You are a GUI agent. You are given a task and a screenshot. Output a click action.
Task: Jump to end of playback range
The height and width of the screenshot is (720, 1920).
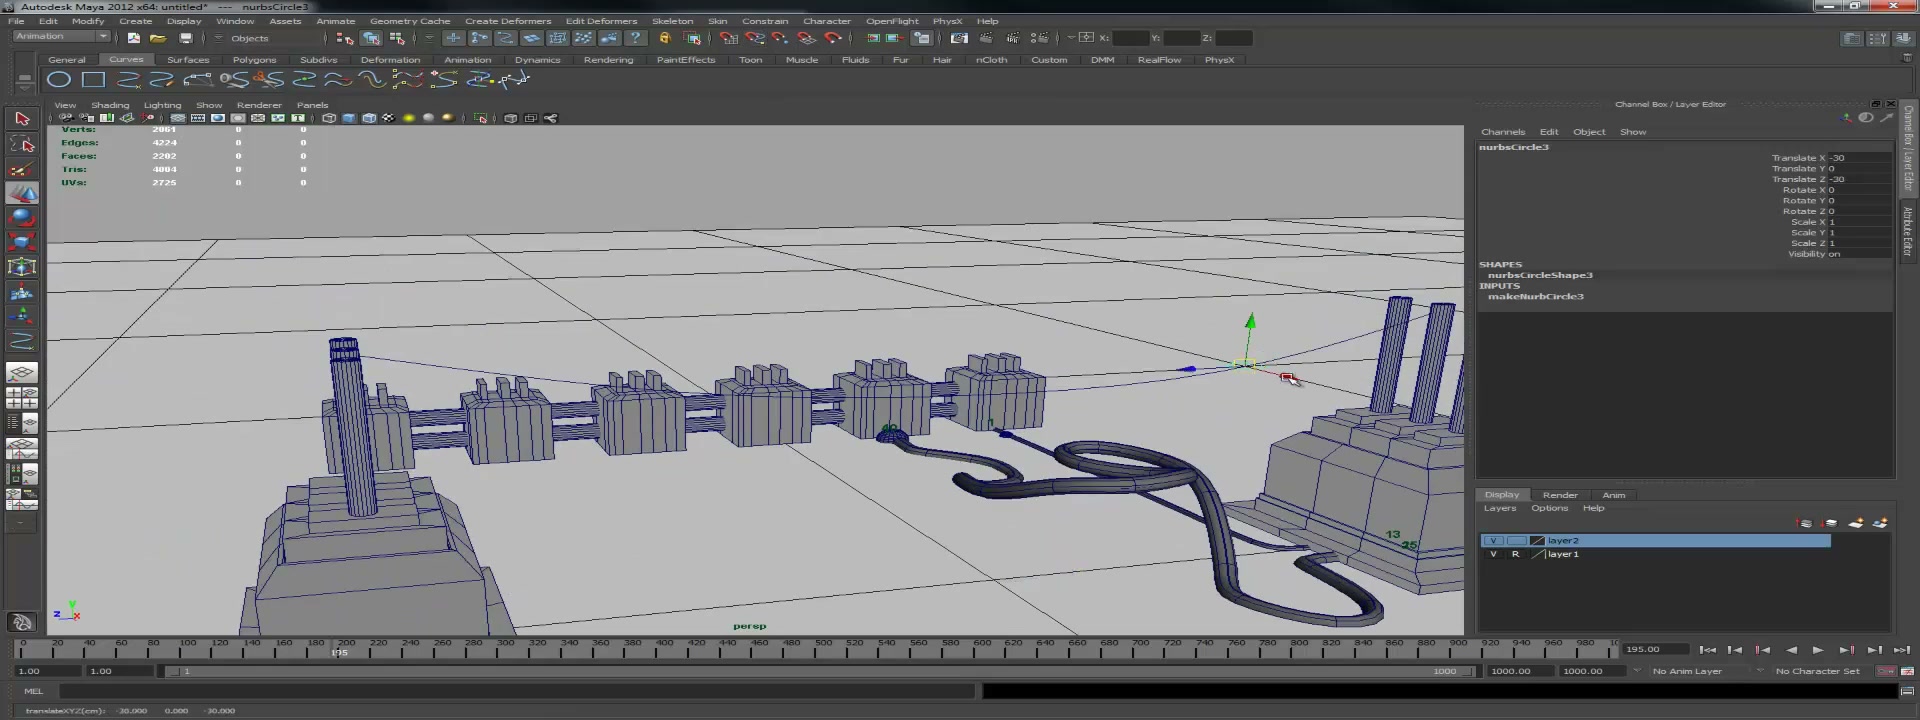[x=1902, y=650]
